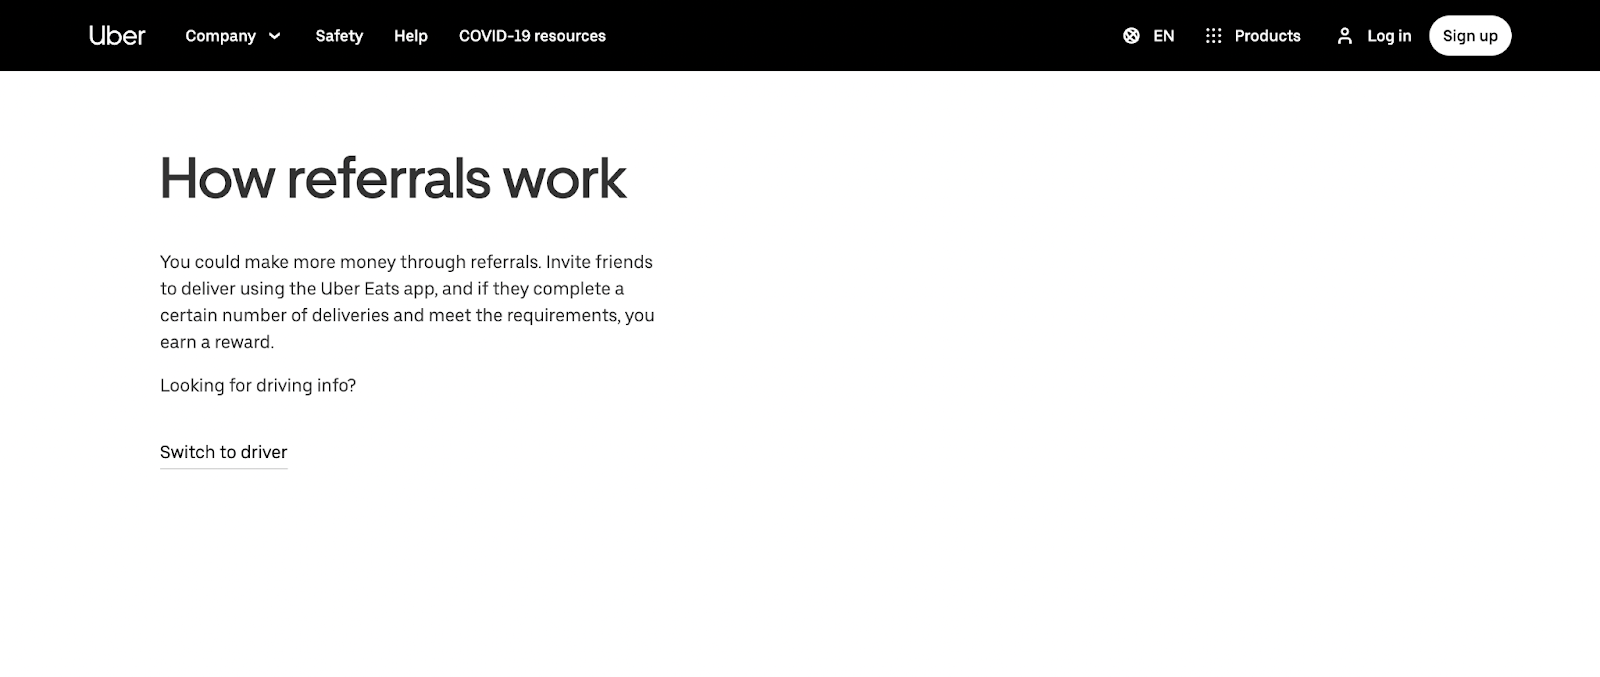This screenshot has height=677, width=1600.
Task: Click the Sign up button
Action: click(1470, 36)
